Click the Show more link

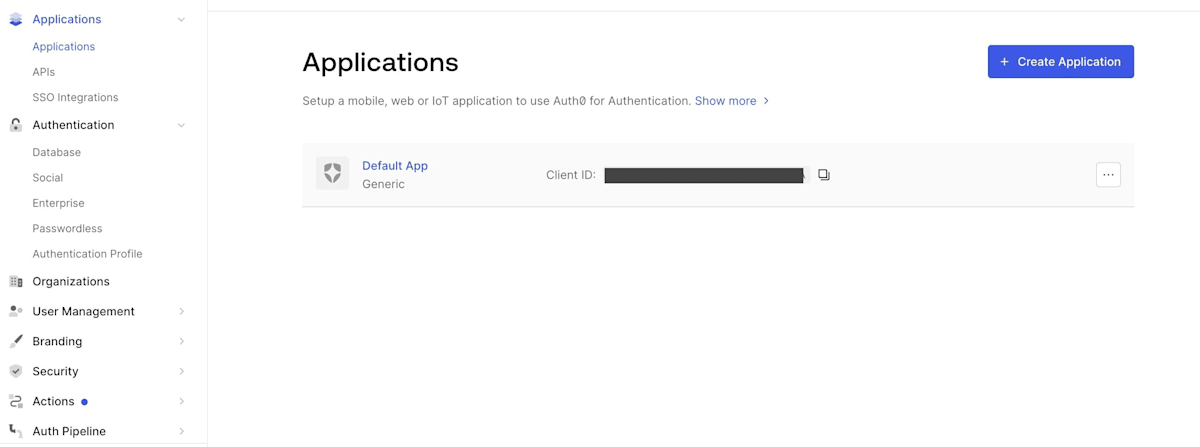pyautogui.click(x=726, y=101)
